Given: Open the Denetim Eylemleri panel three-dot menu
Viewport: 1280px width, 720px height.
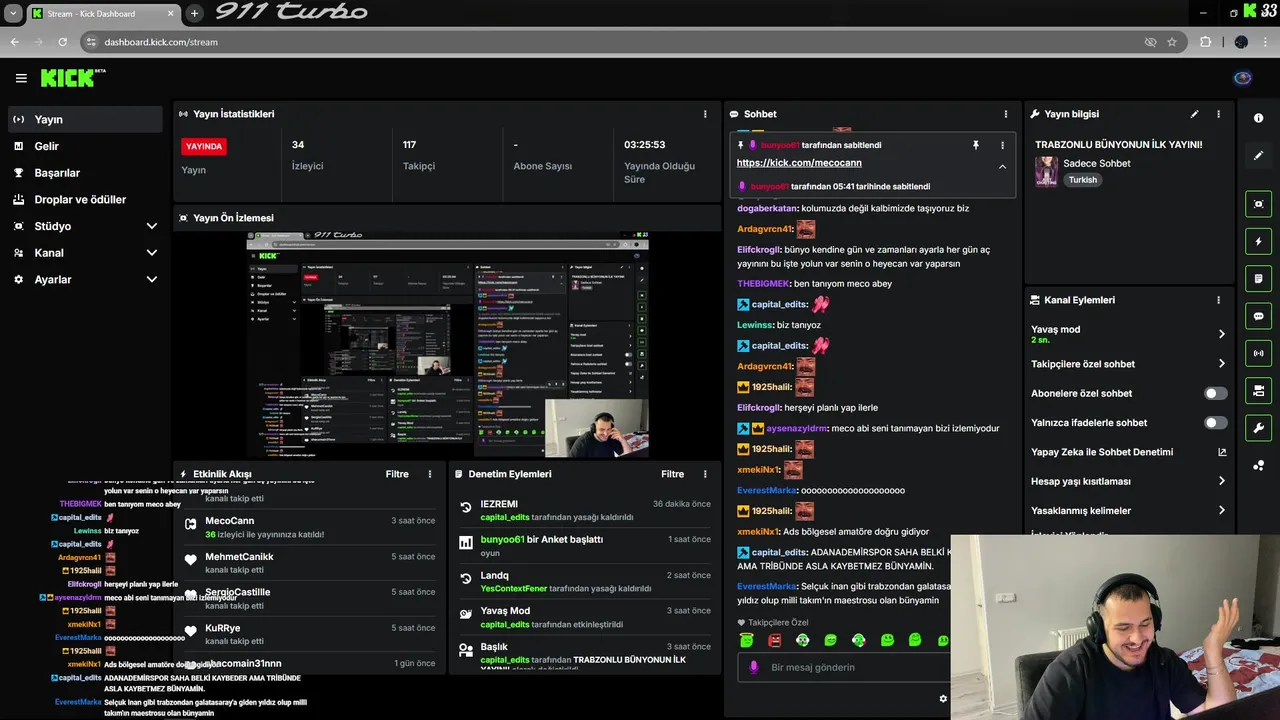Looking at the screenshot, I should pos(705,474).
